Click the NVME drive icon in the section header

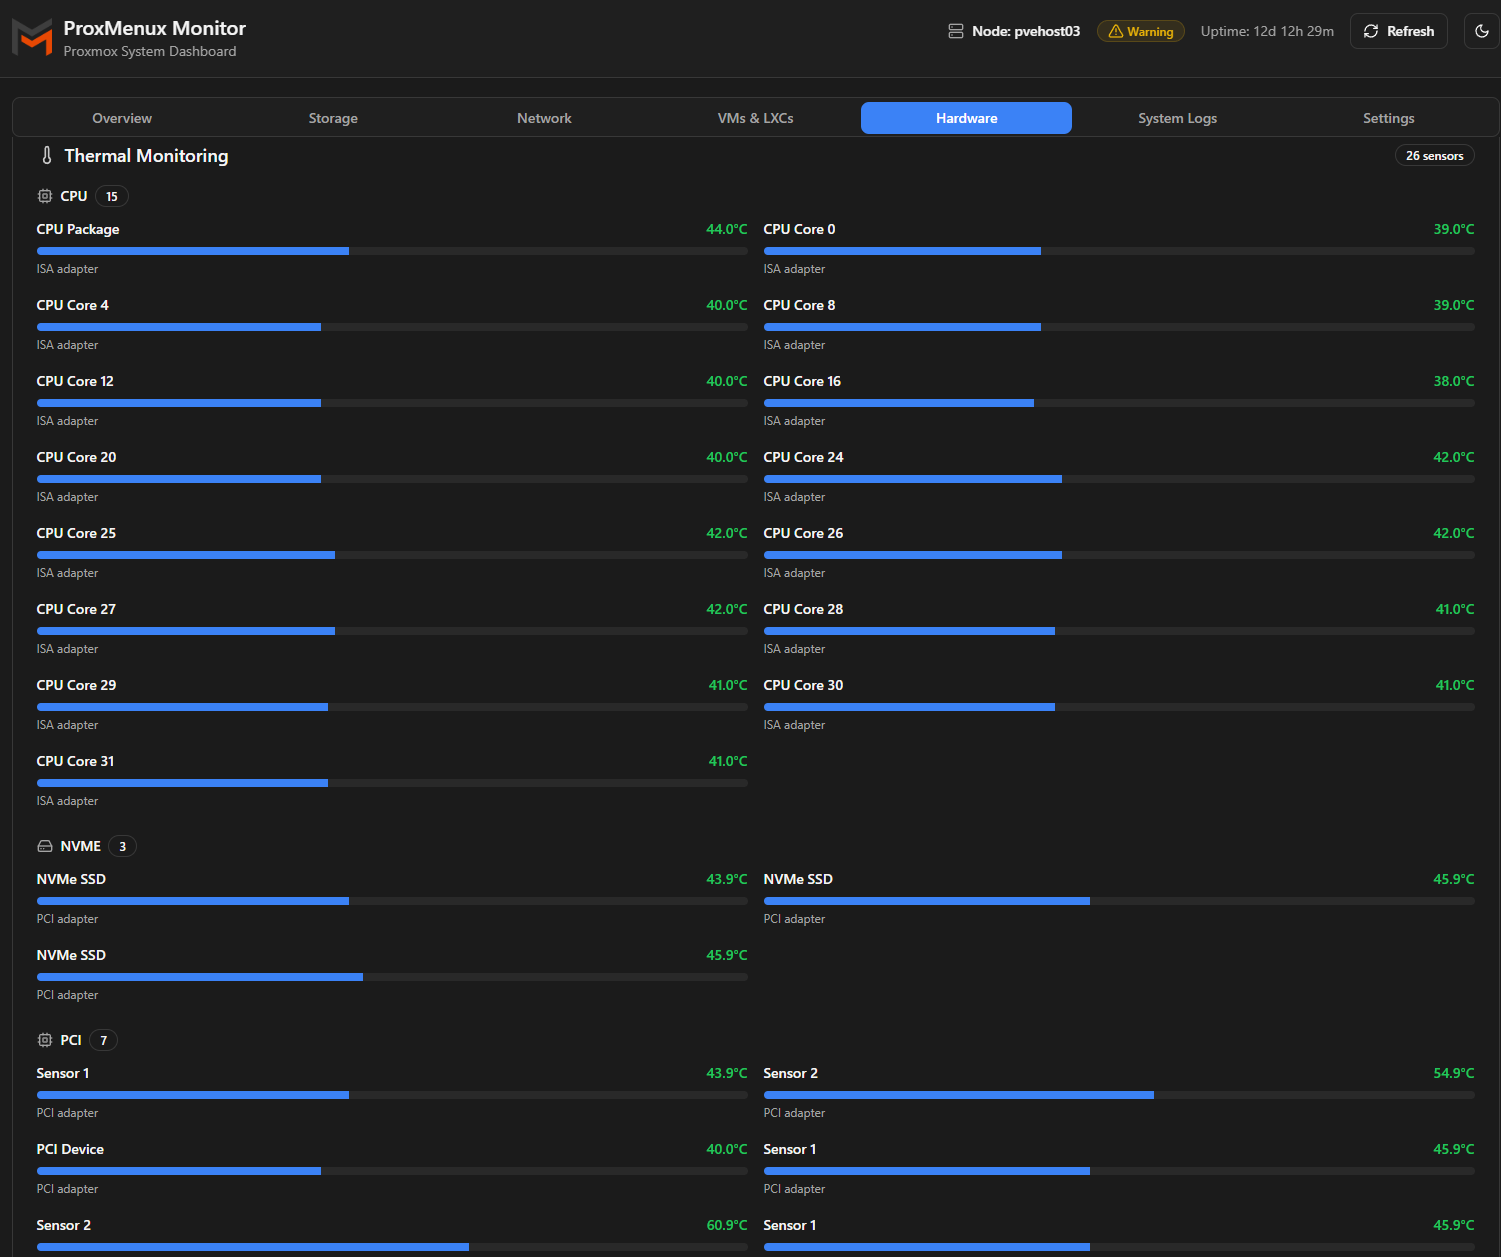[45, 846]
